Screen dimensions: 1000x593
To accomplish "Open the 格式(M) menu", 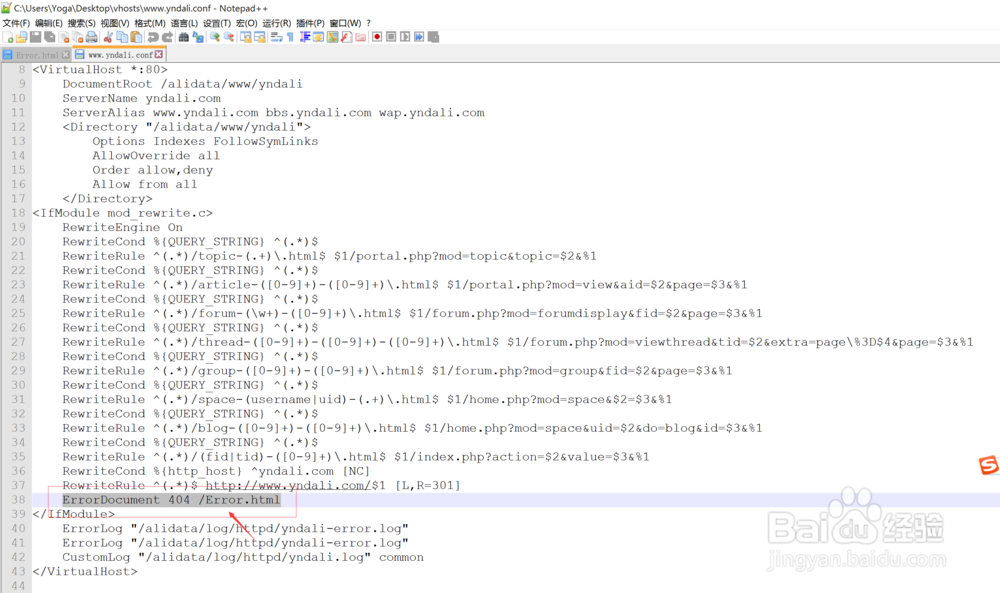I will [x=150, y=23].
